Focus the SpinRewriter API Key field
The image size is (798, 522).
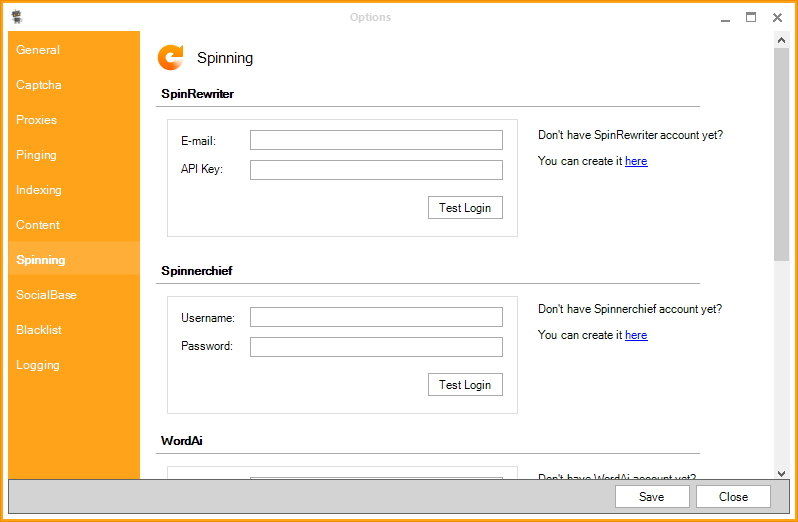pos(376,170)
